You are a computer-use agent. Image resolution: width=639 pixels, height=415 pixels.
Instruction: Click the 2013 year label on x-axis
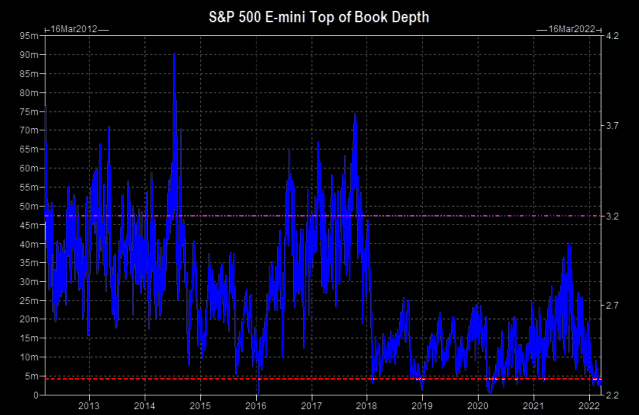[89, 406]
